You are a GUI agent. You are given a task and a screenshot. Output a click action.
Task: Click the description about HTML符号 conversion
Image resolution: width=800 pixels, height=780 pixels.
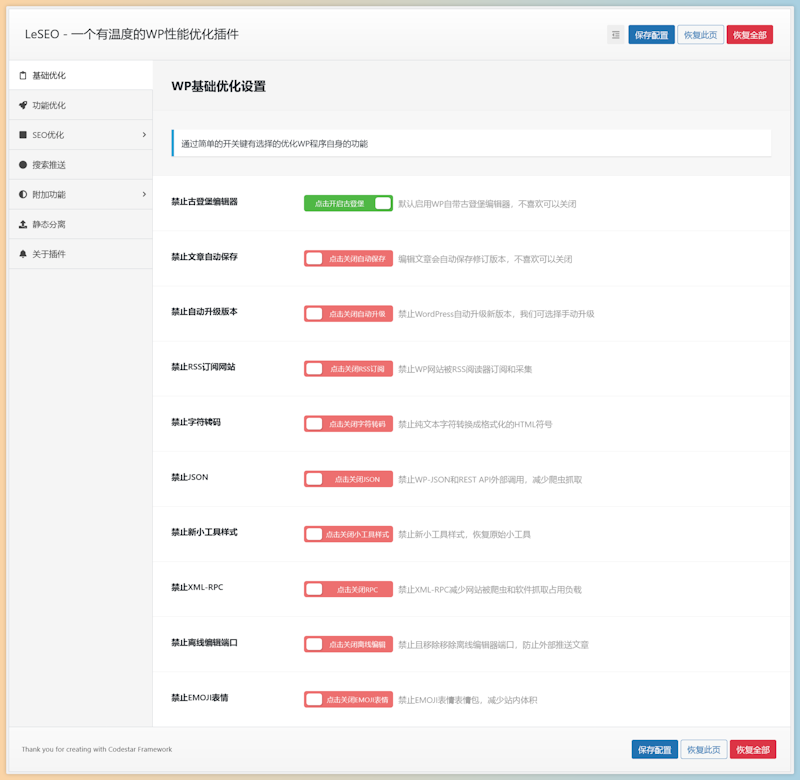pyautogui.click(x=474, y=424)
